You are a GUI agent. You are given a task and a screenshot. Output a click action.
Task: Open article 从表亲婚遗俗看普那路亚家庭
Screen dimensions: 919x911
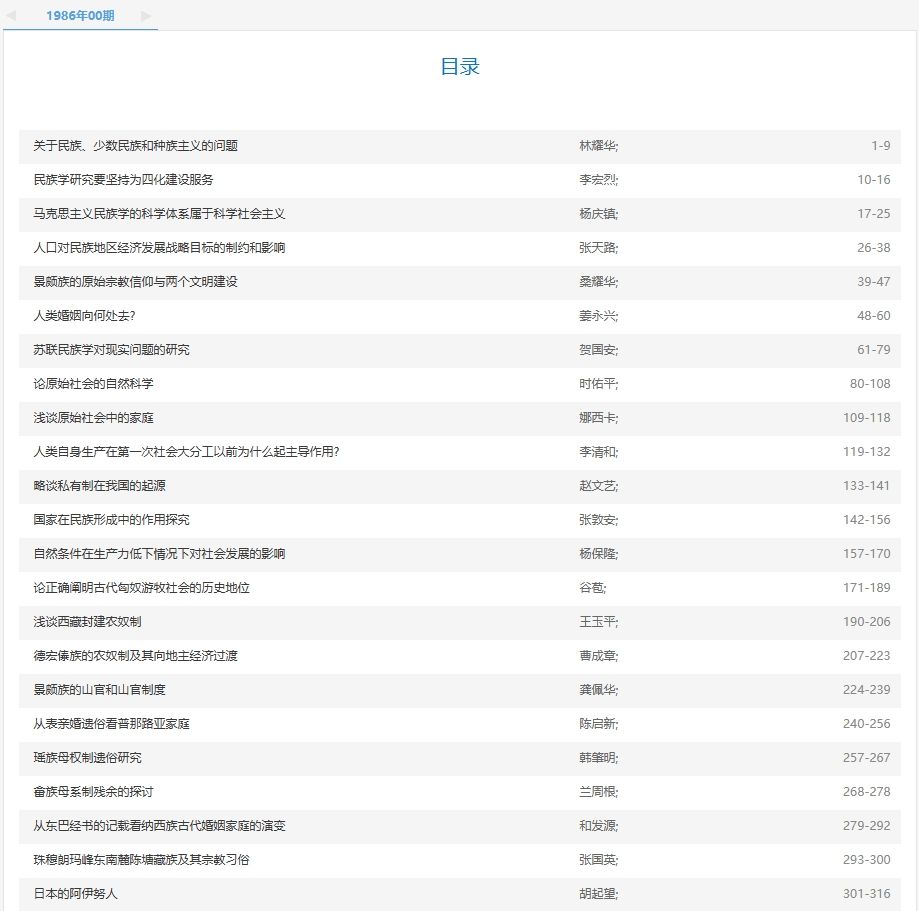[x=111, y=723]
